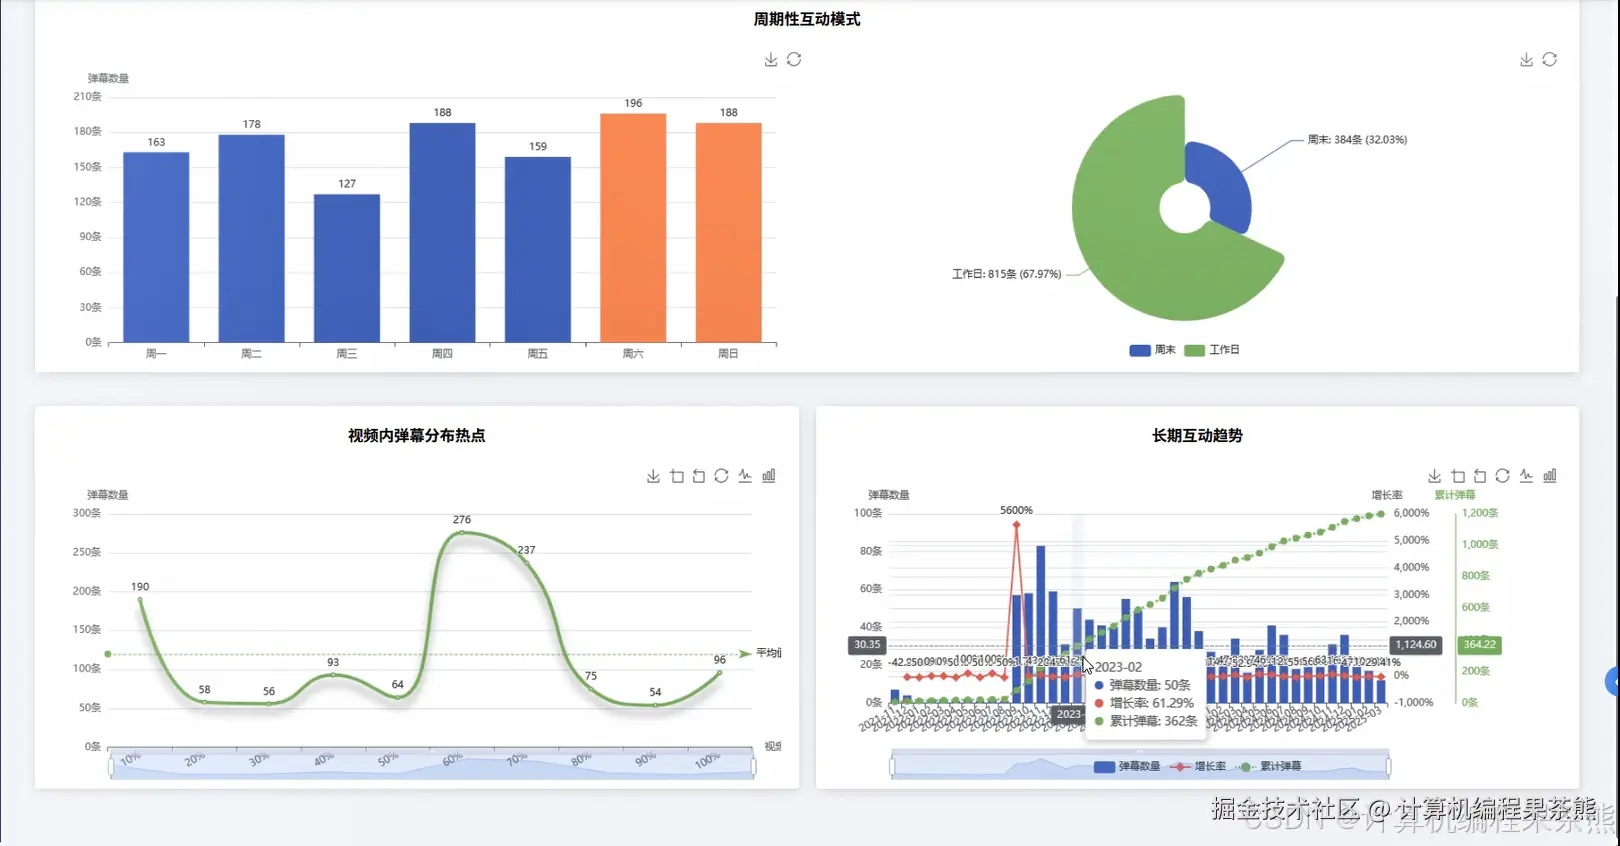This screenshot has width=1620, height=846.
Task: Click the left zoom handle under the hotspot chart
Action: pyautogui.click(x=111, y=767)
